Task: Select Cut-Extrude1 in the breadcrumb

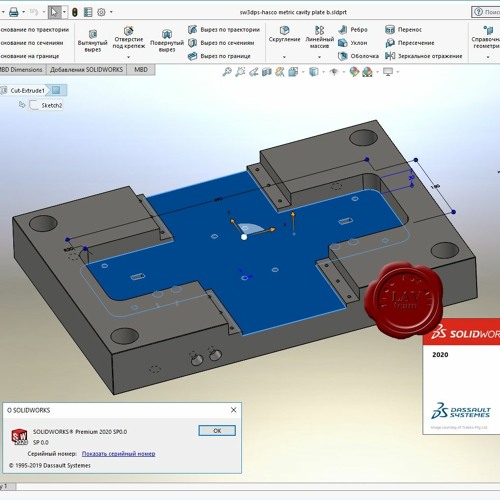Action: pos(27,90)
